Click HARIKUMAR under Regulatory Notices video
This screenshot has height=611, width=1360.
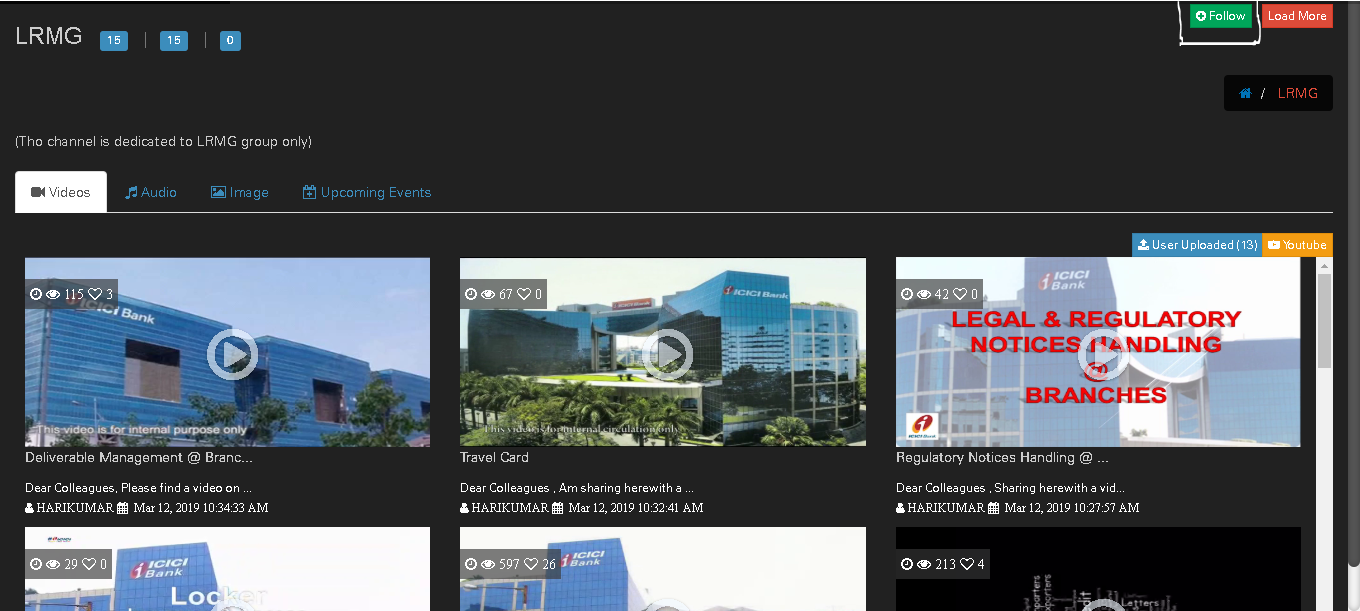[x=946, y=508]
